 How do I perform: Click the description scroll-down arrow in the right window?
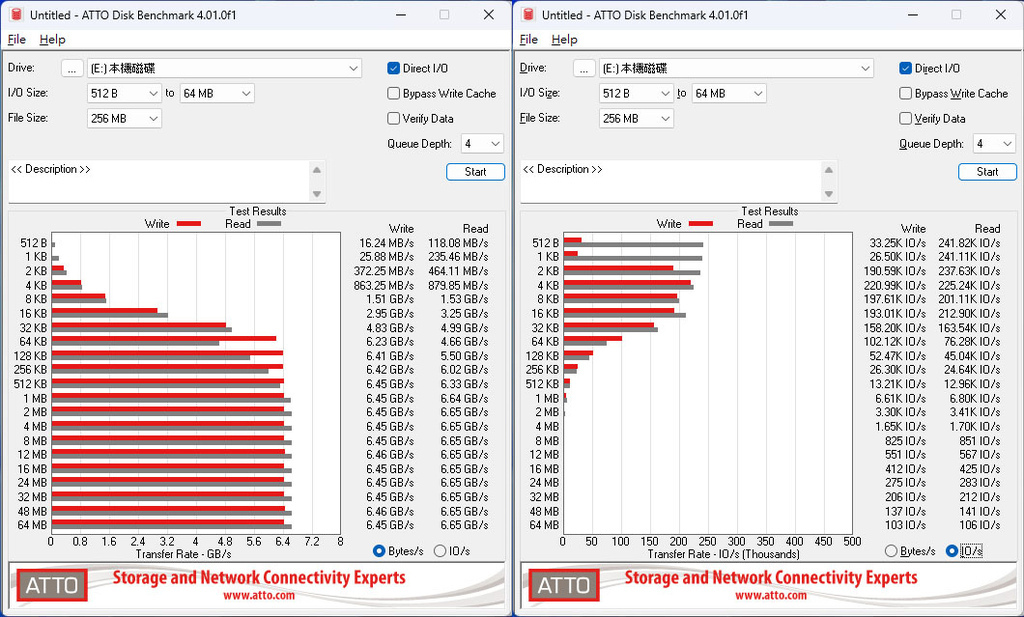(829, 194)
